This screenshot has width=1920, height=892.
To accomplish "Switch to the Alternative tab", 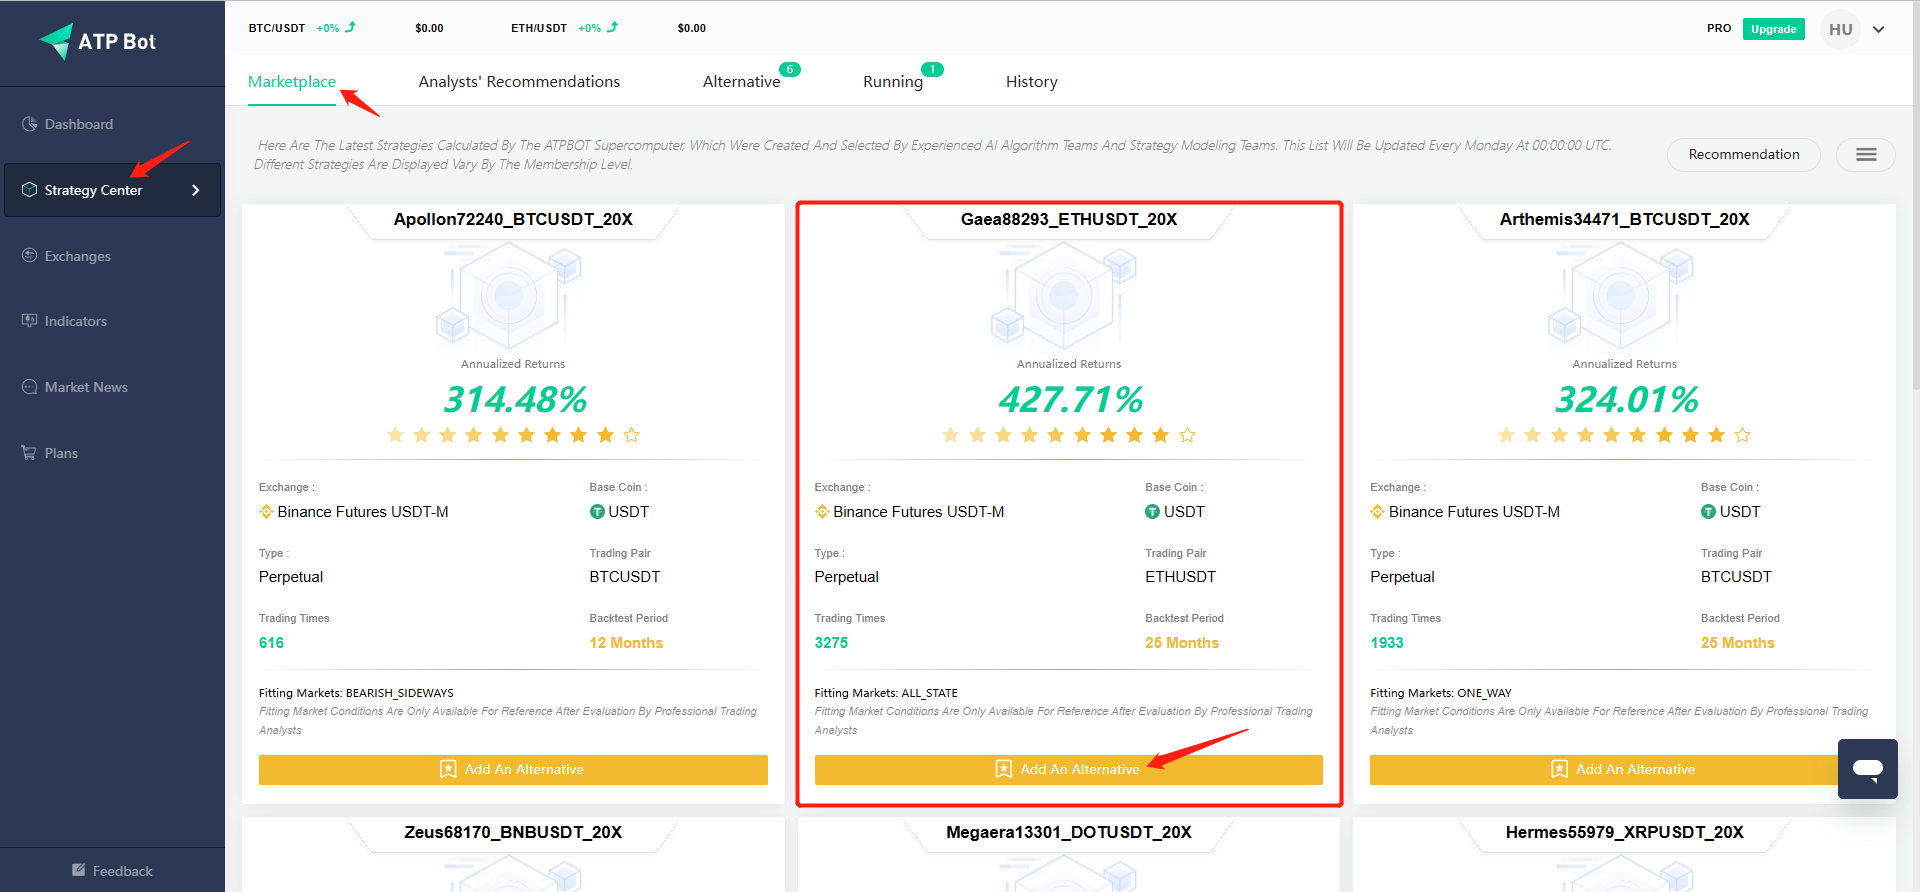I will point(741,82).
